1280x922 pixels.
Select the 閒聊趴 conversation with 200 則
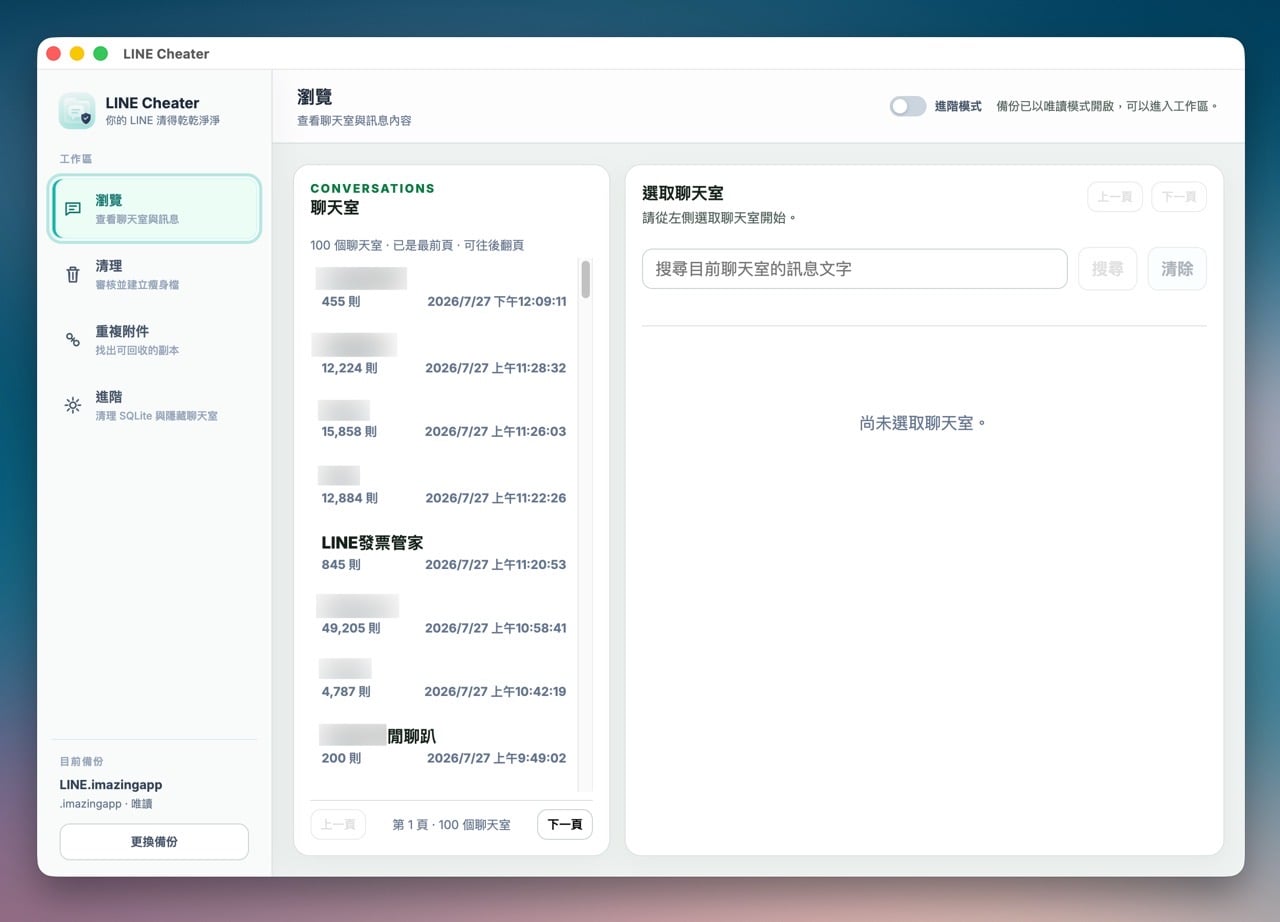443,747
